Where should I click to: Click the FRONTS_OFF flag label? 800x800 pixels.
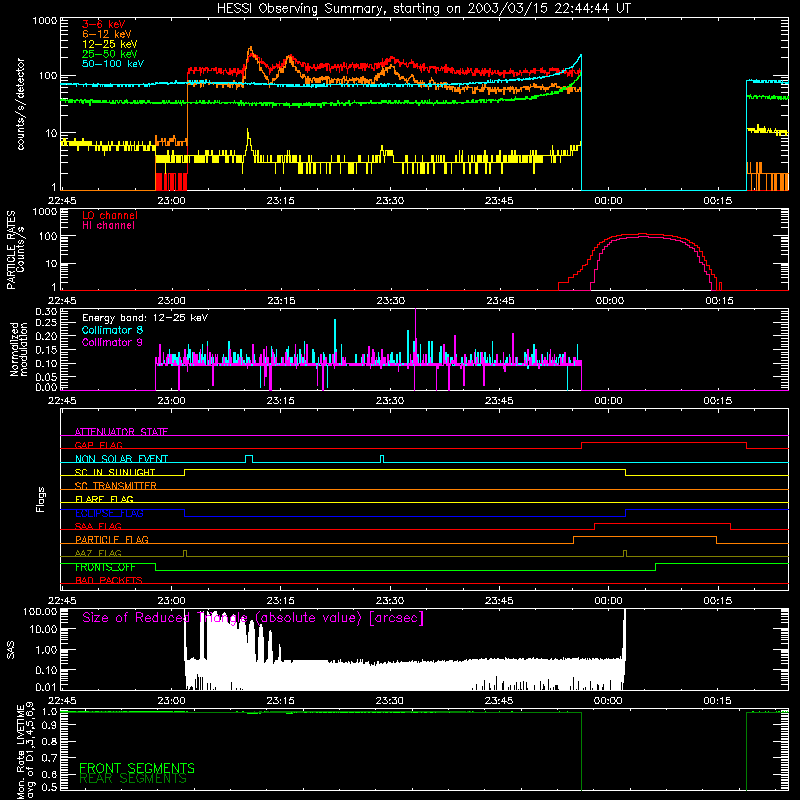105,567
